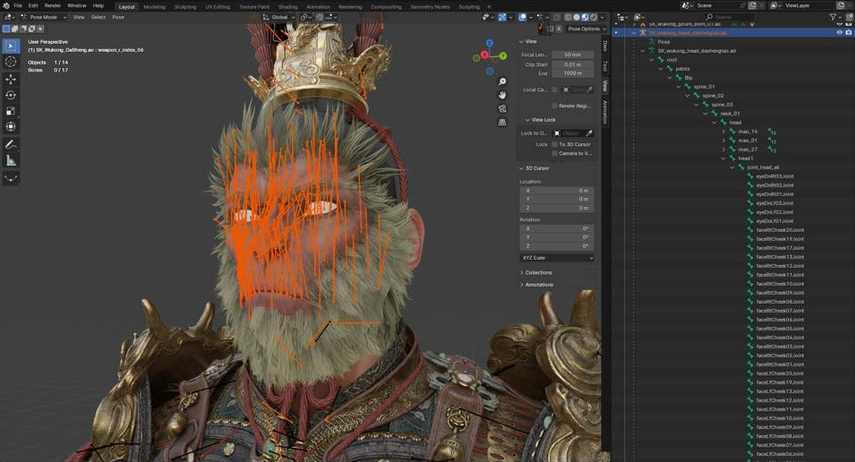Image resolution: width=855 pixels, height=462 pixels.
Task: Adjust the Clip Start 0.01 m field
Action: click(573, 64)
